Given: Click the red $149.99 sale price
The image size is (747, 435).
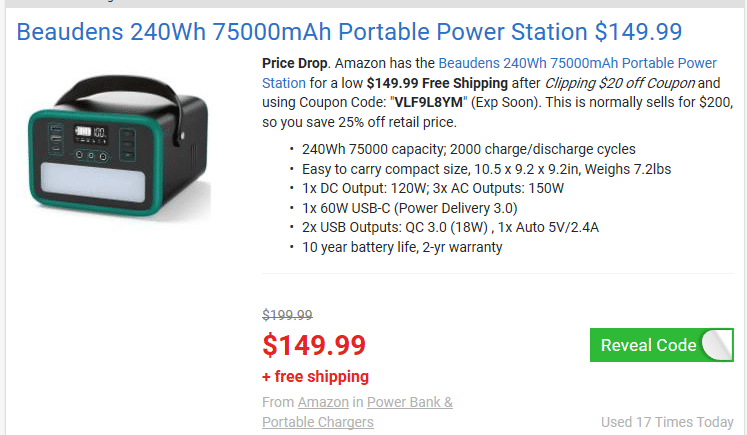Looking at the screenshot, I should point(314,345).
